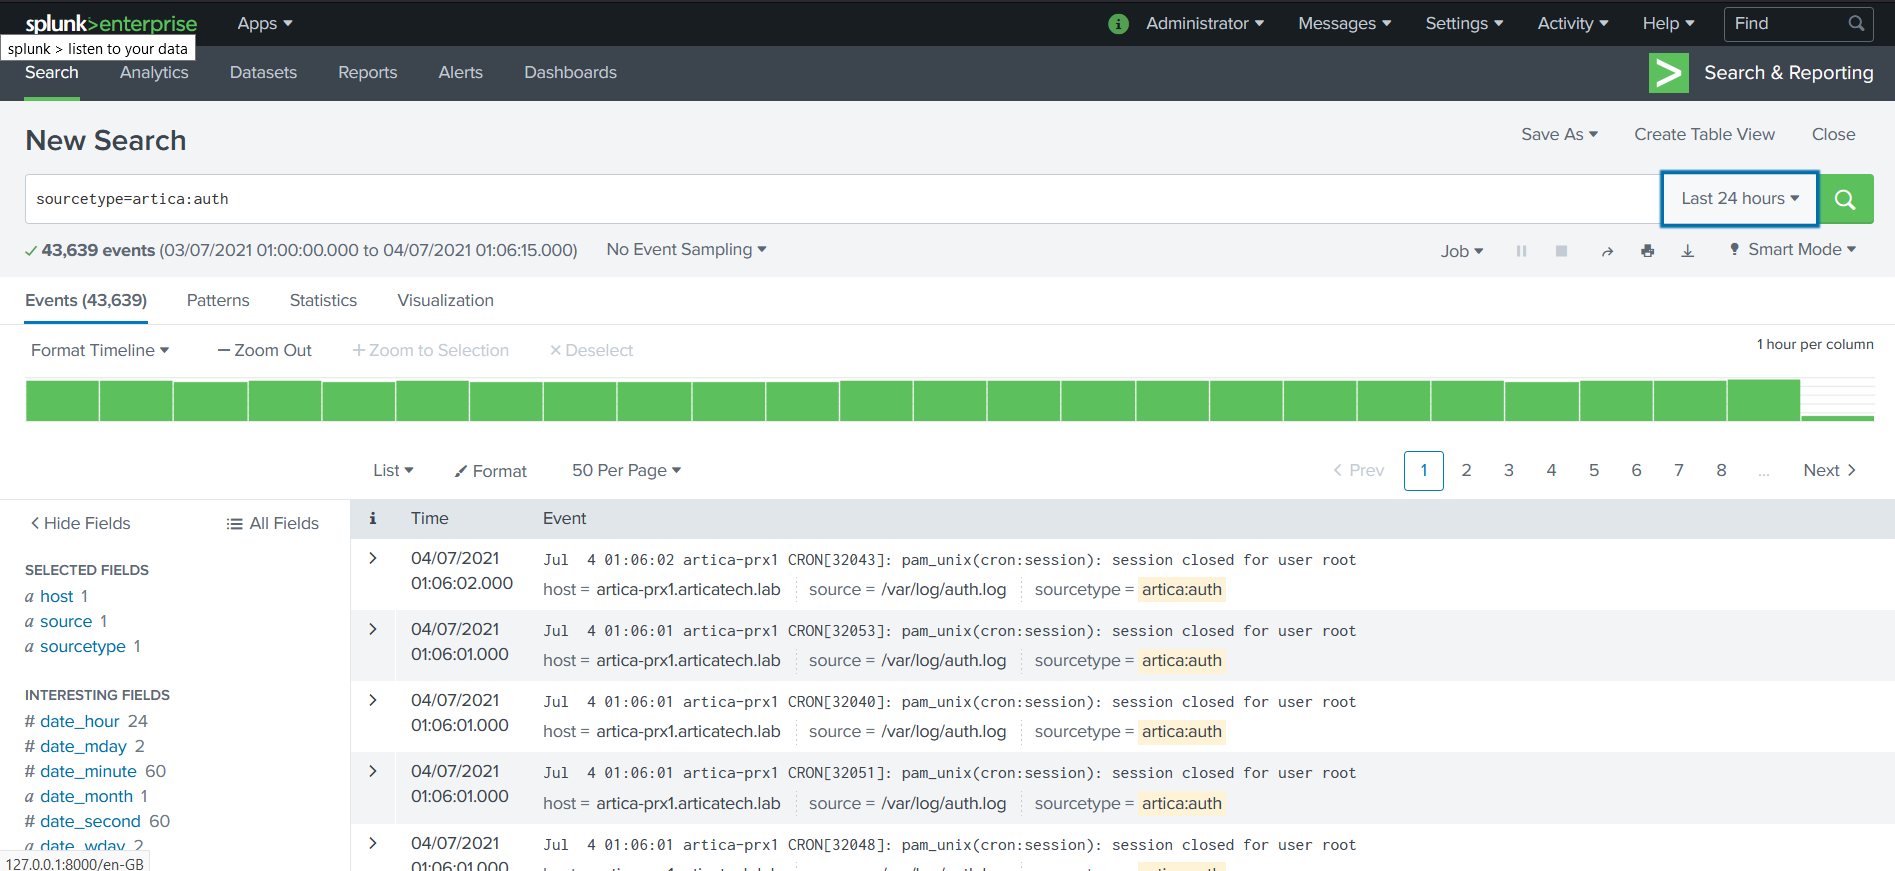The image size is (1895, 871).
Task: Share the search job
Action: click(1607, 251)
